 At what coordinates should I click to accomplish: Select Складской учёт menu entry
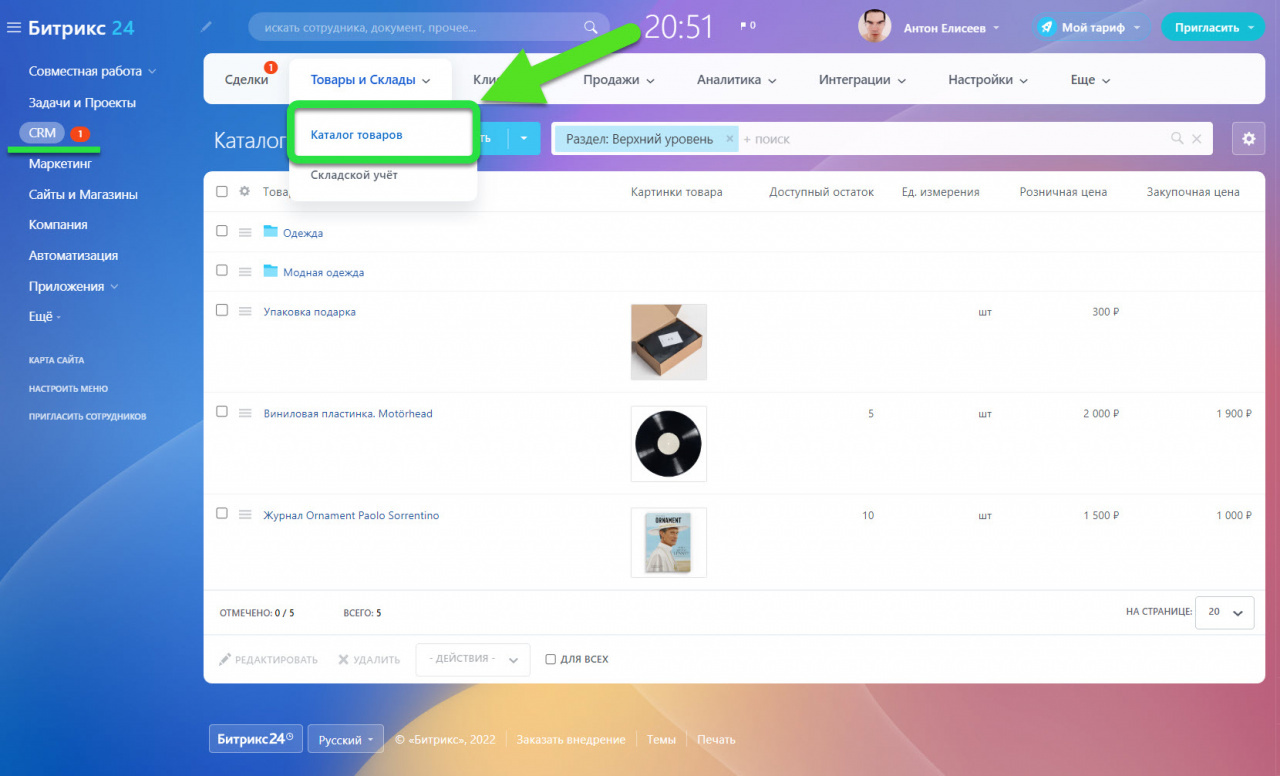point(354,175)
